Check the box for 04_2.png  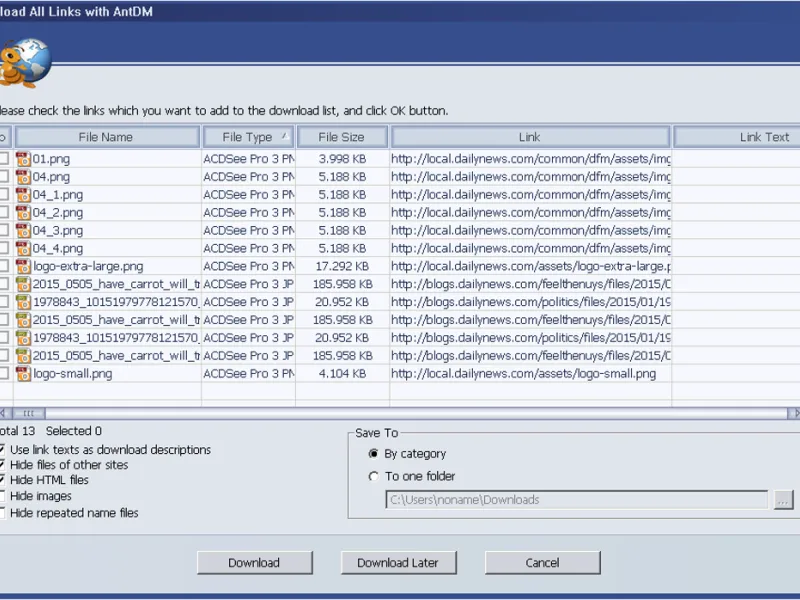4,212
